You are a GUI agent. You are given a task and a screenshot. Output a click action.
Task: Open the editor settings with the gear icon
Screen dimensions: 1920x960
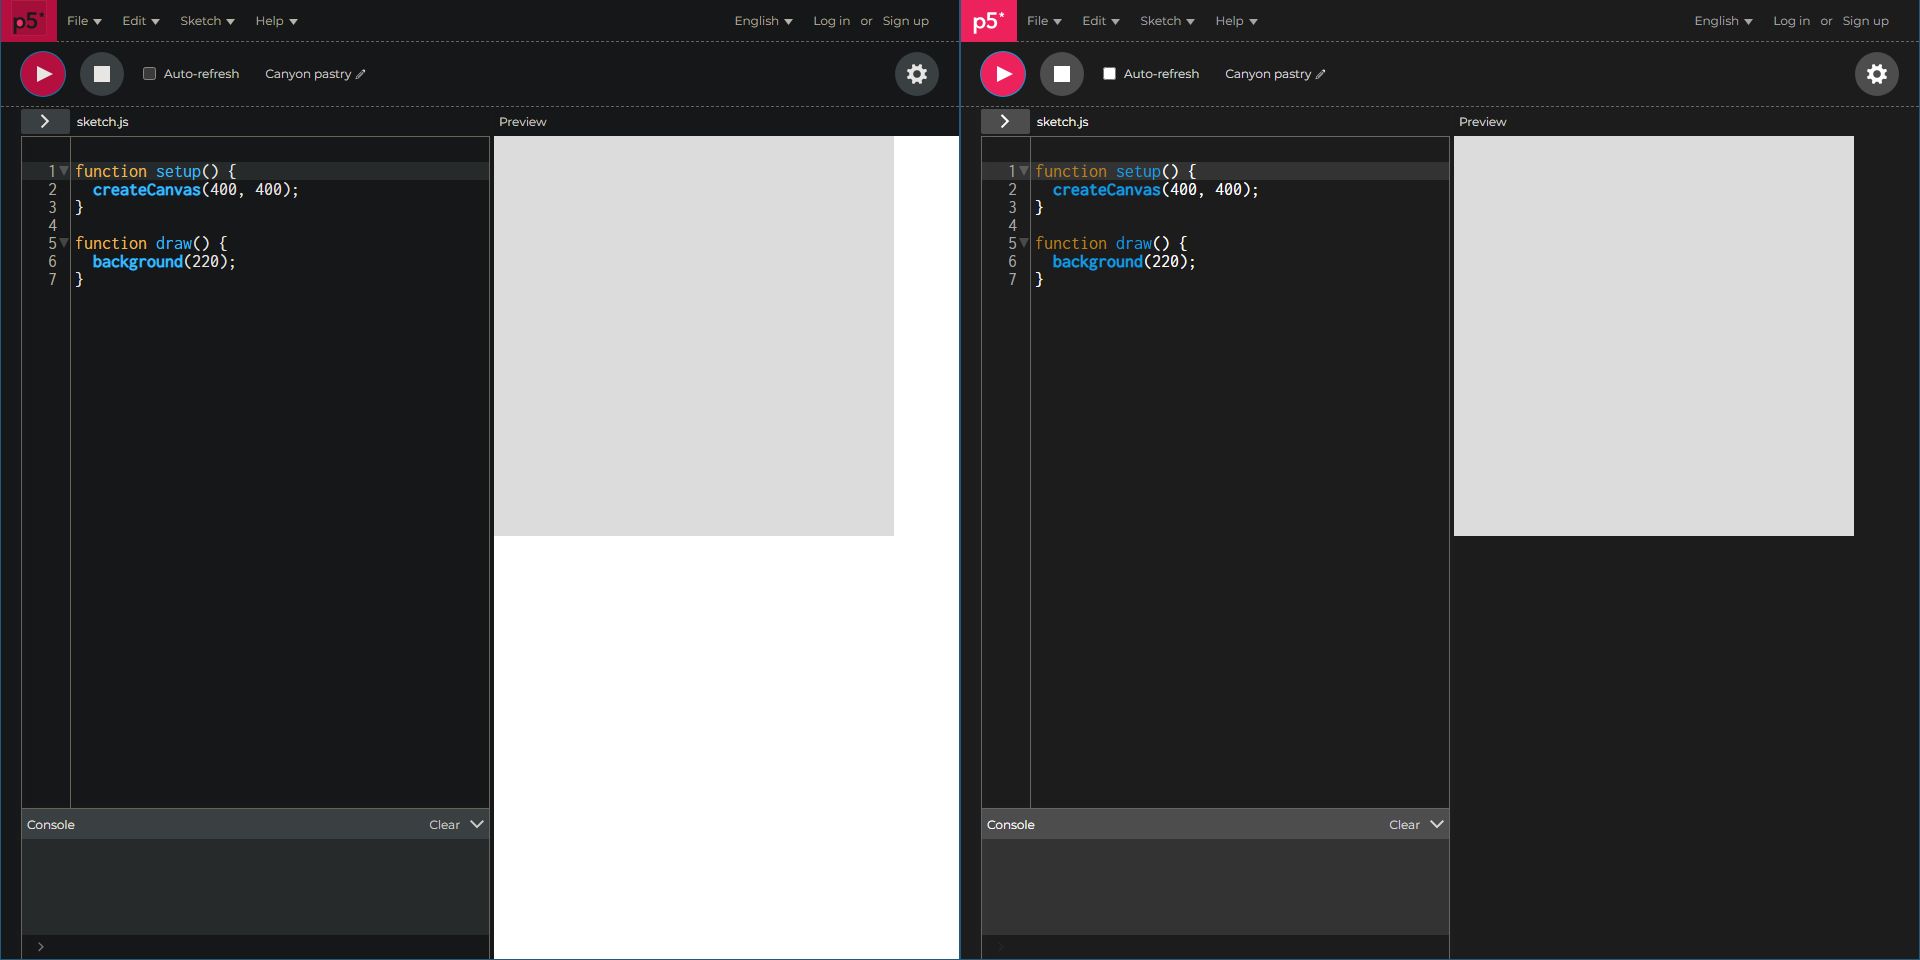[x=916, y=73]
